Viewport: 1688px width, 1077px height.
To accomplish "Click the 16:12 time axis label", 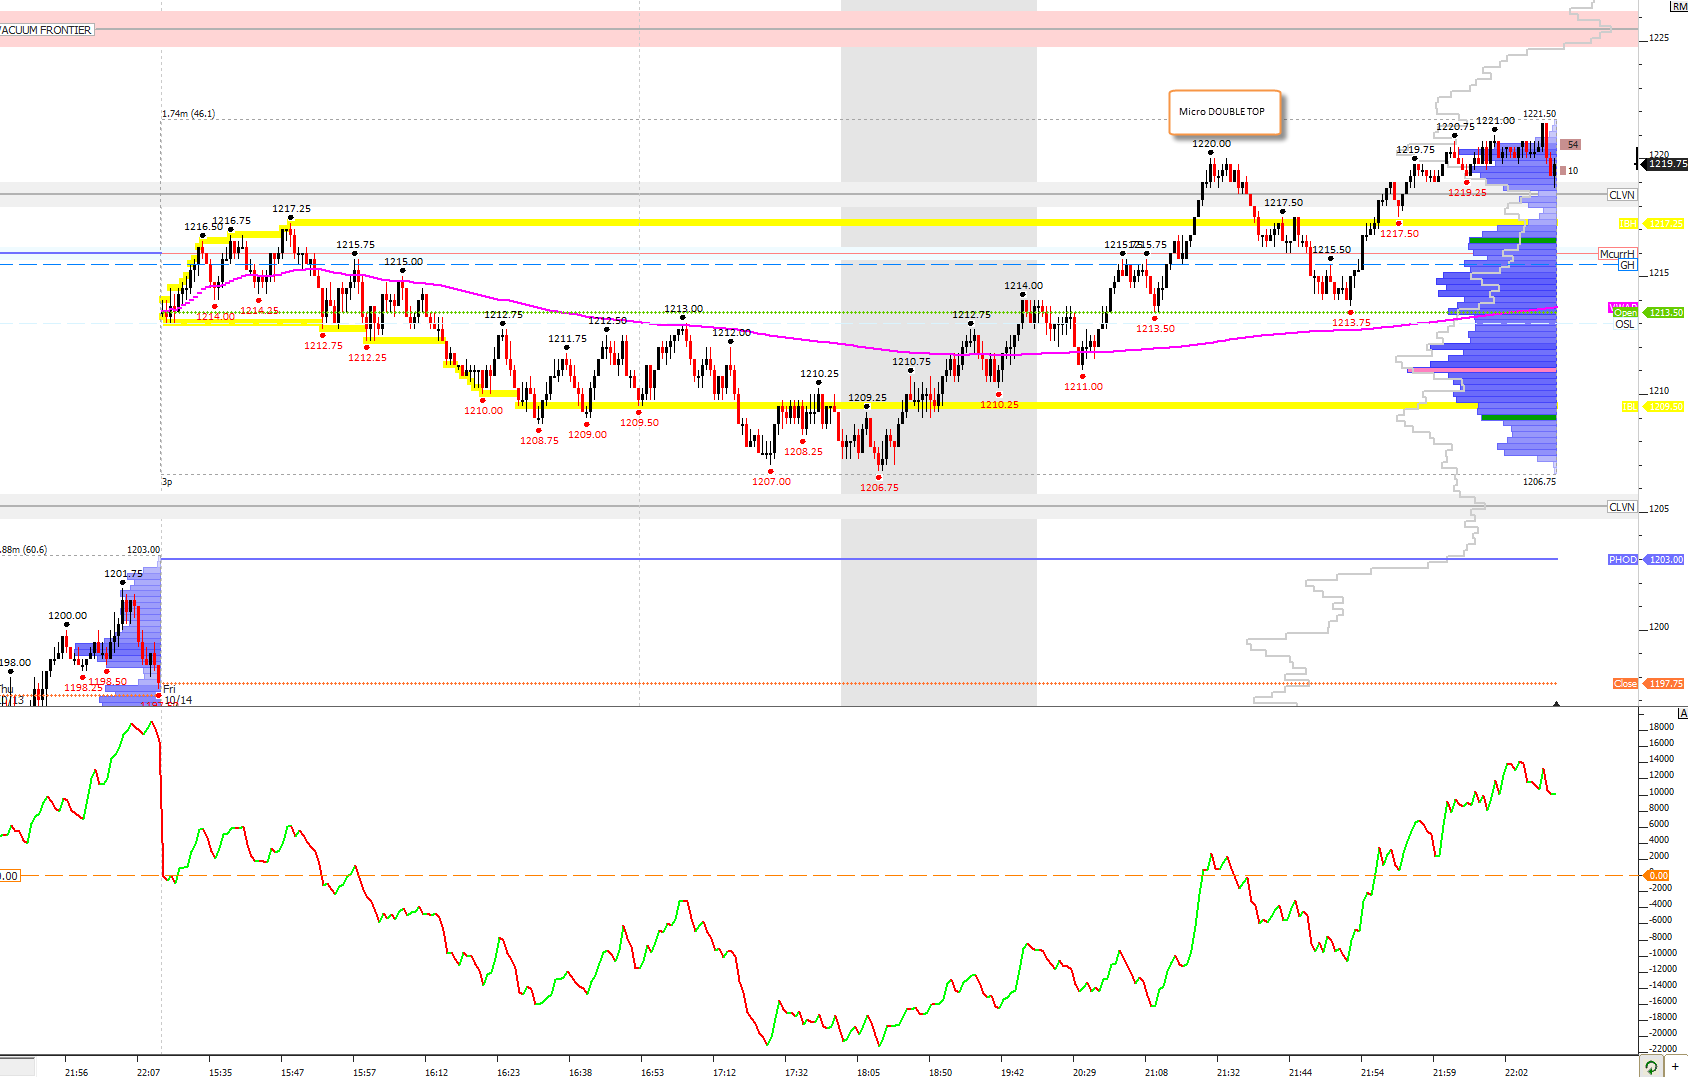I will [436, 1073].
